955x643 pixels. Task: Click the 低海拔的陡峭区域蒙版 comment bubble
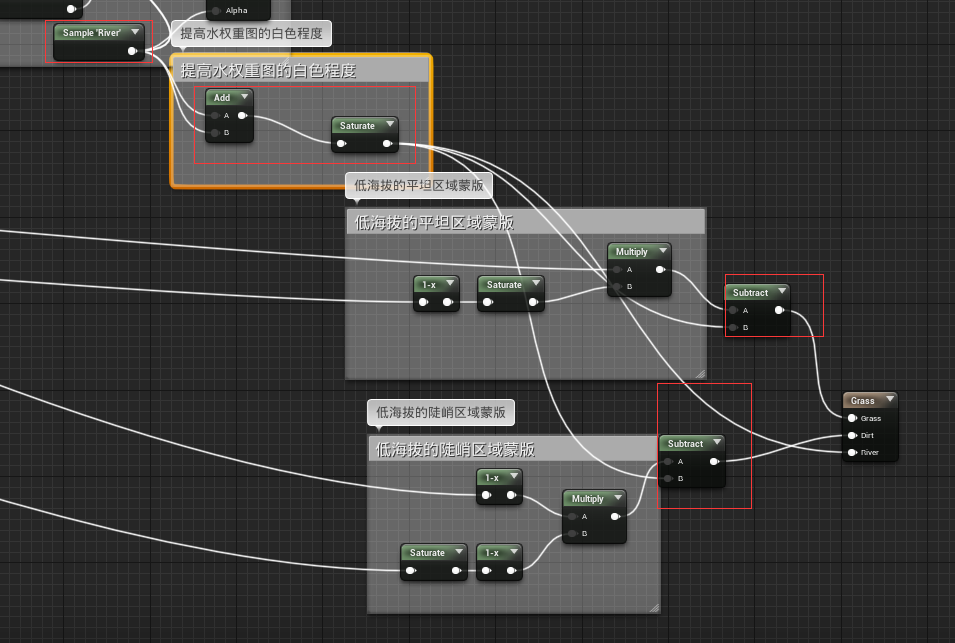[441, 412]
